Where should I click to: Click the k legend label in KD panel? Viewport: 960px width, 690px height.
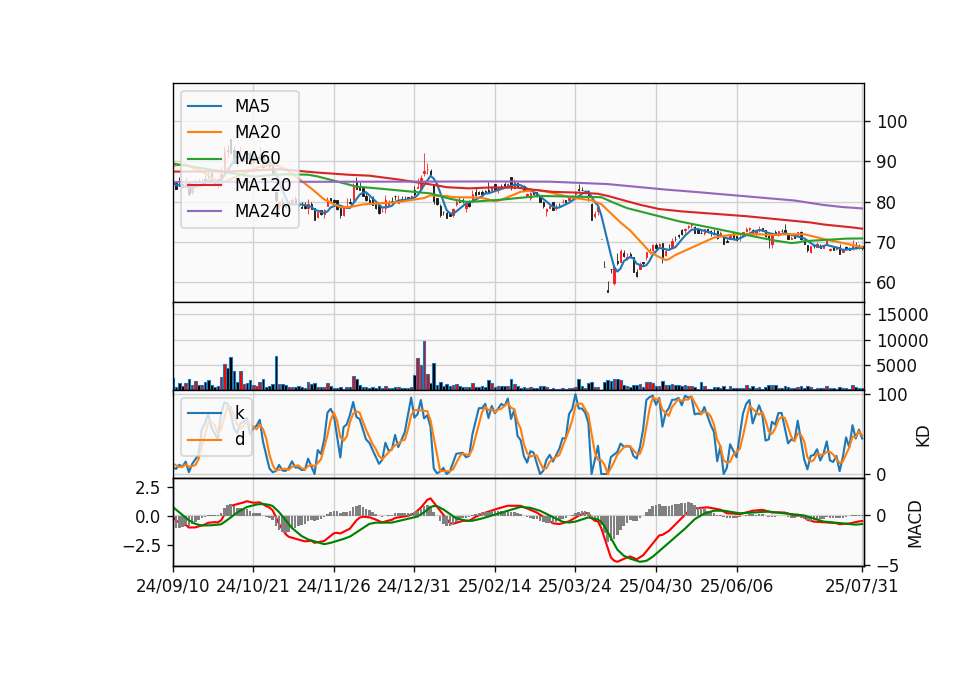click(x=240, y=413)
